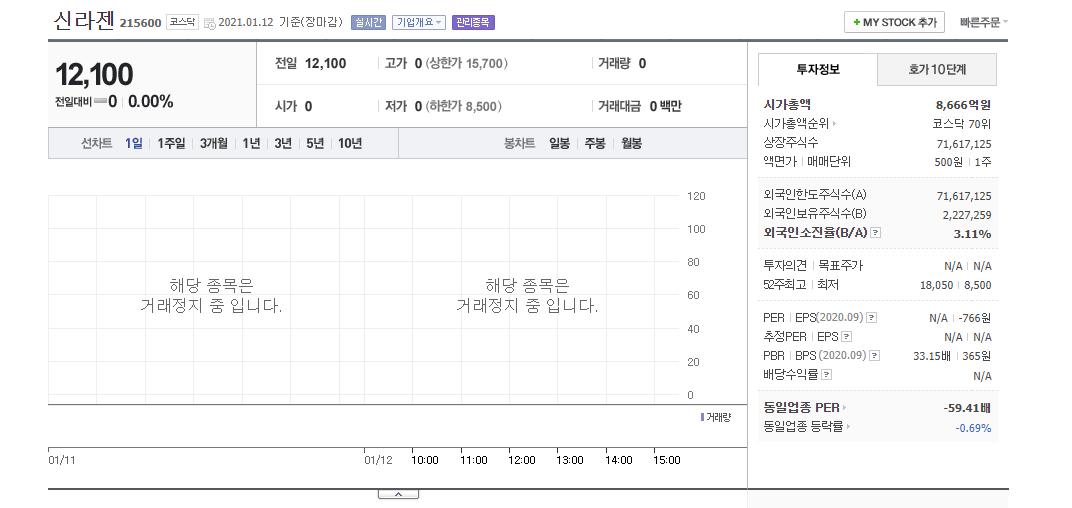Select 5년 line chart period
Screen dimensions: 1072x508
pos(314,144)
